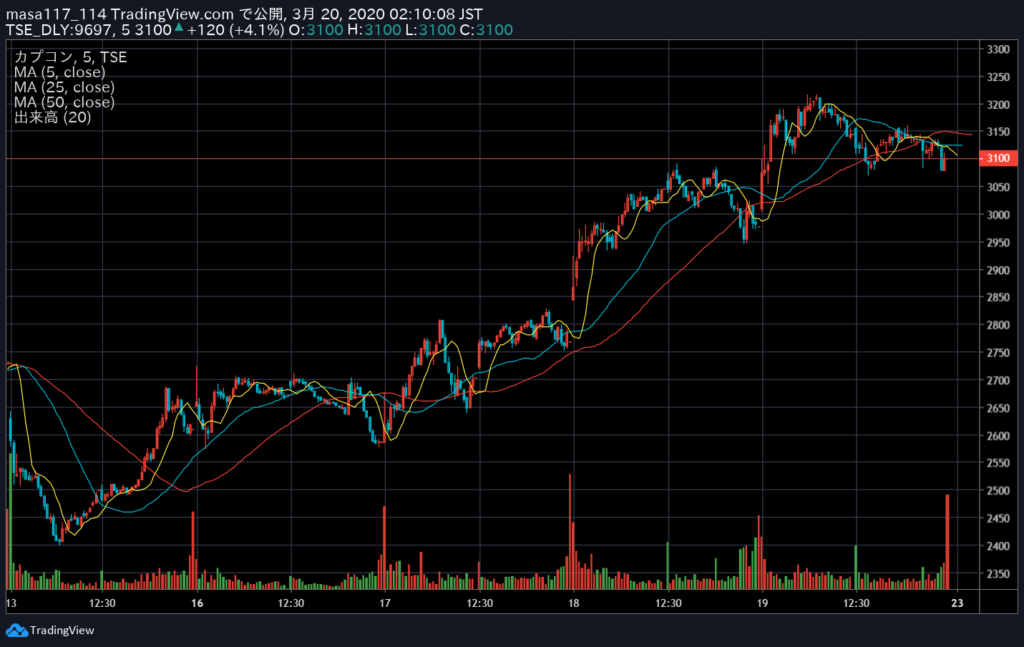Viewport: 1024px width, 647px height.
Task: Click the 2400 price axis label
Action: coord(998,546)
